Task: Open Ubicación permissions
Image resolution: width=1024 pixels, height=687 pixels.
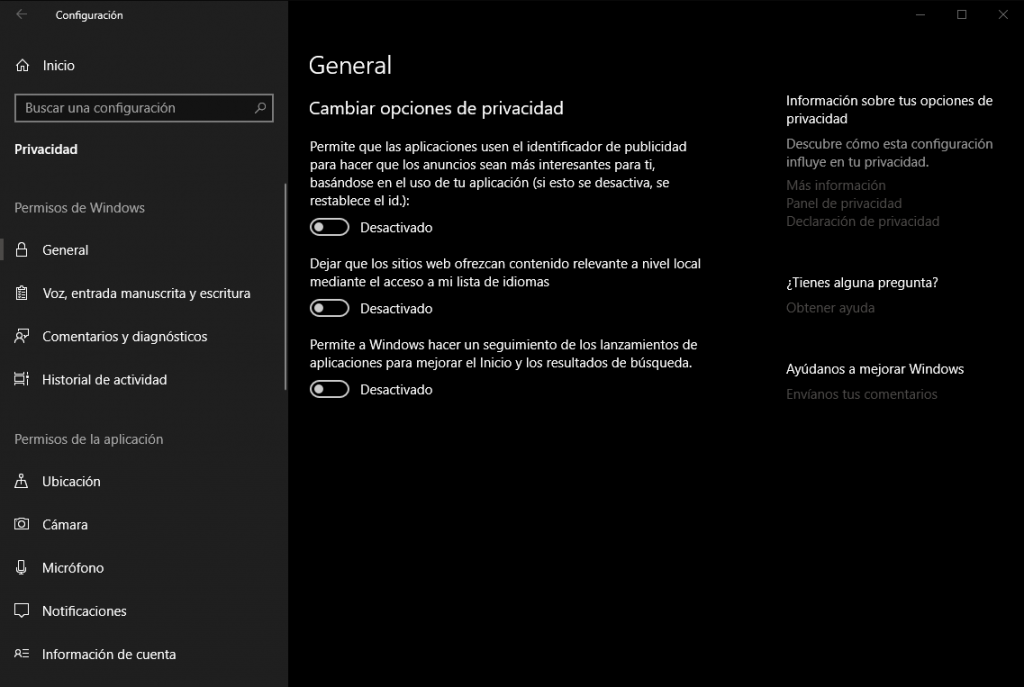Action: [144, 481]
